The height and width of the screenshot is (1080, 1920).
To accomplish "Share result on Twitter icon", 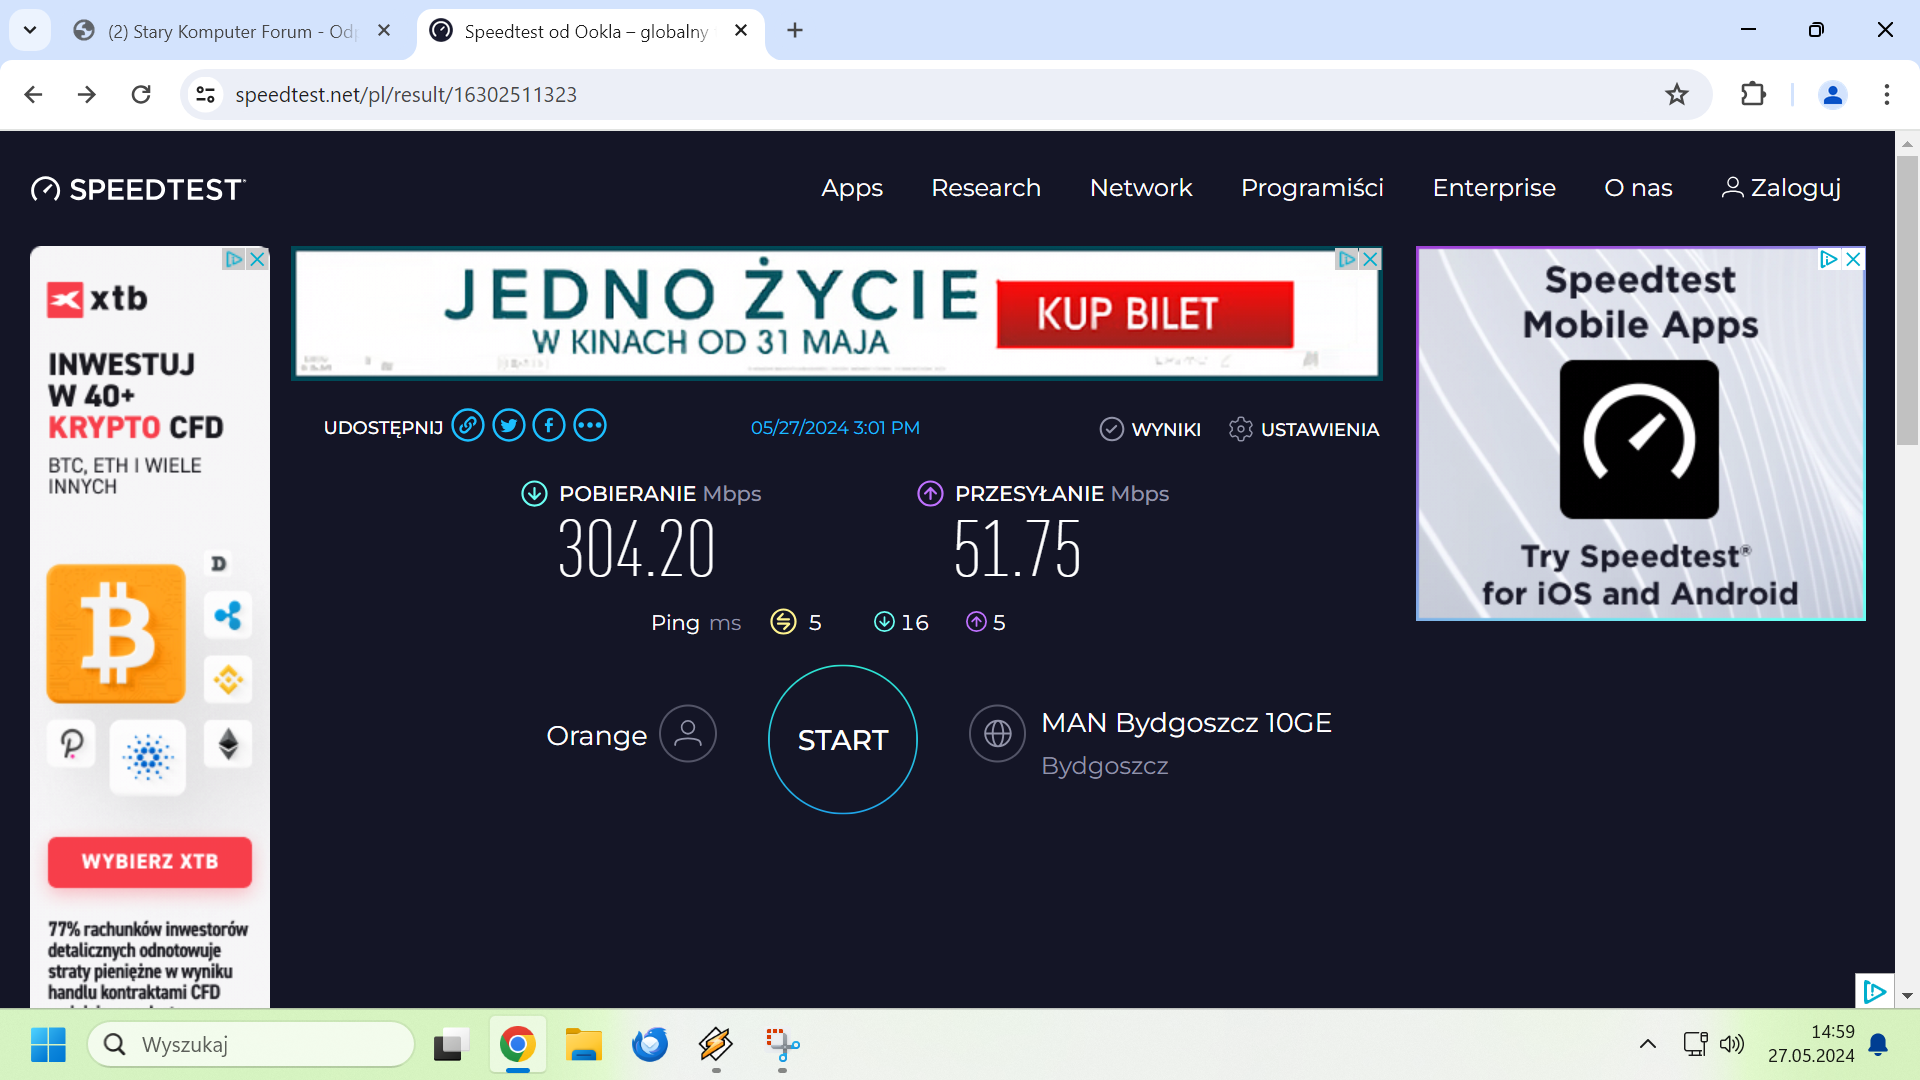I will point(509,426).
